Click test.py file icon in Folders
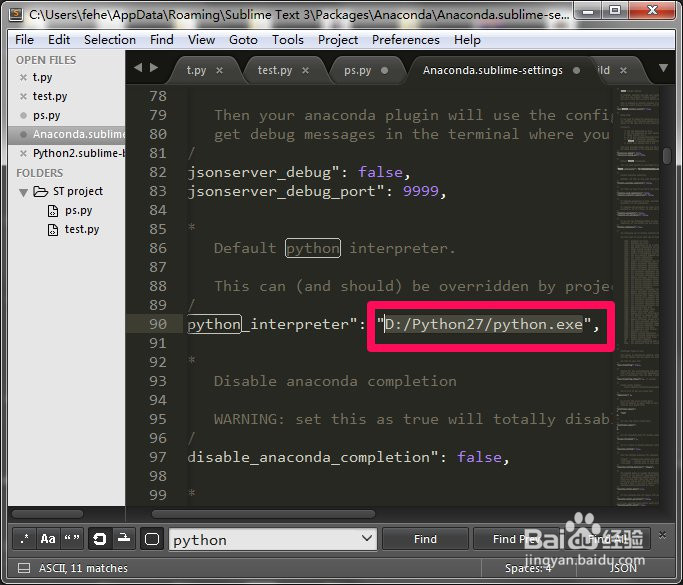 pyautogui.click(x=53, y=230)
